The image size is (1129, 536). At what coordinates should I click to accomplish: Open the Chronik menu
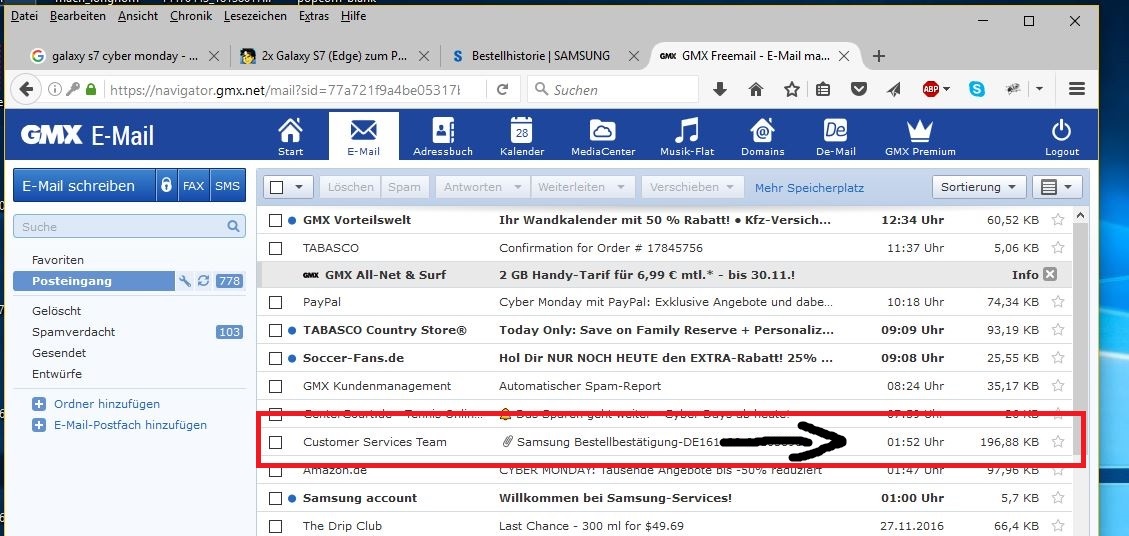click(x=191, y=16)
